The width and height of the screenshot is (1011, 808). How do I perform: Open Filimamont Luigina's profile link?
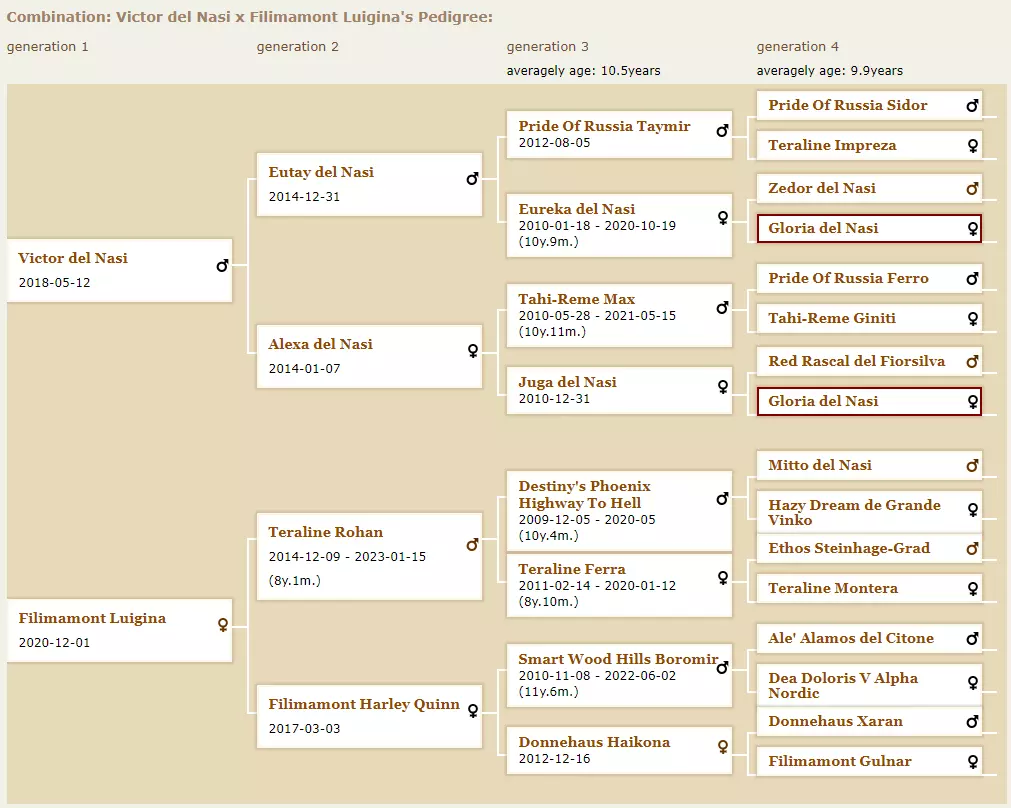(x=92, y=618)
